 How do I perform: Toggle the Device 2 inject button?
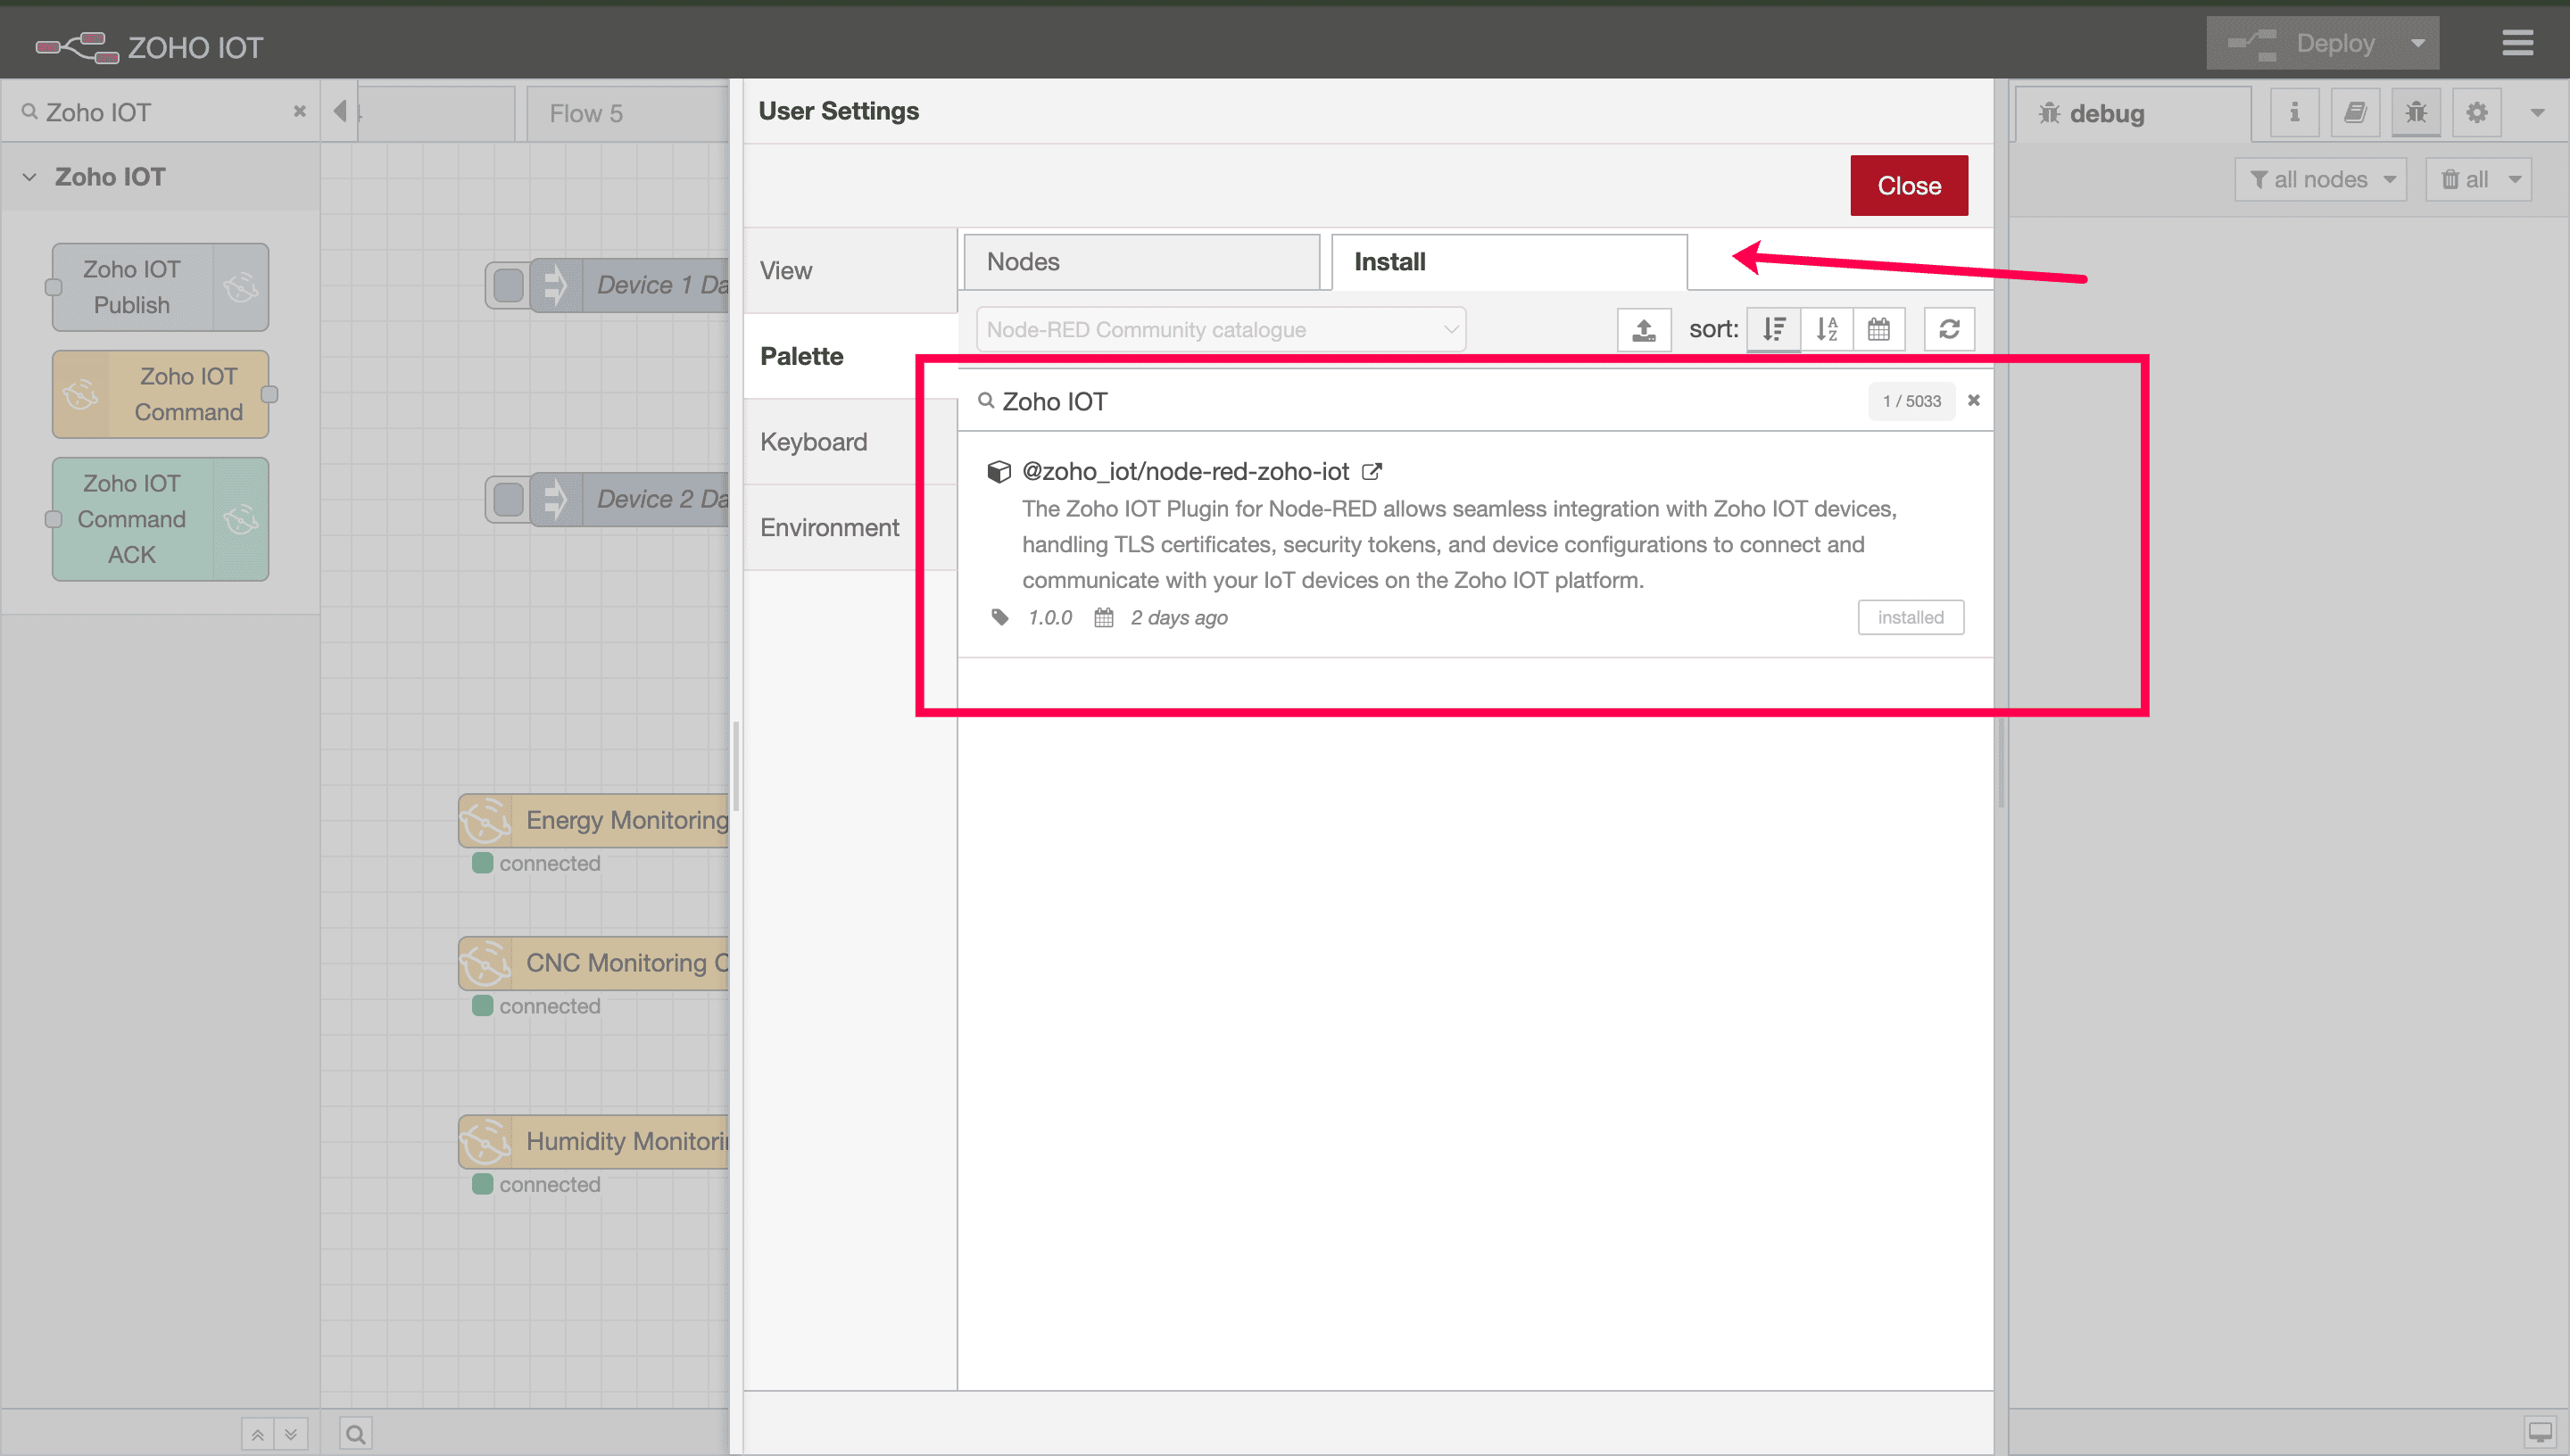tap(508, 499)
